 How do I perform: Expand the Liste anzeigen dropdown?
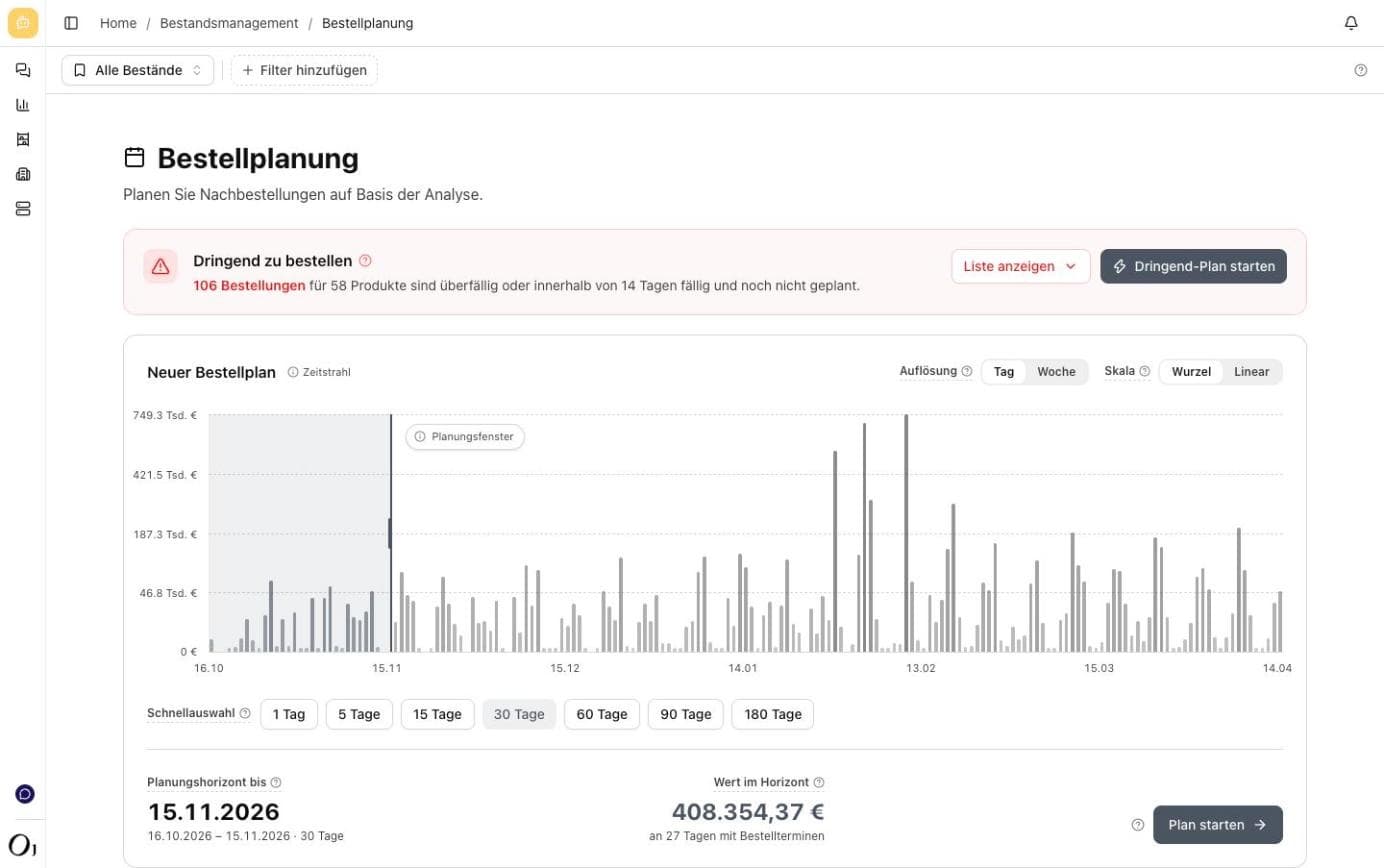point(1020,266)
